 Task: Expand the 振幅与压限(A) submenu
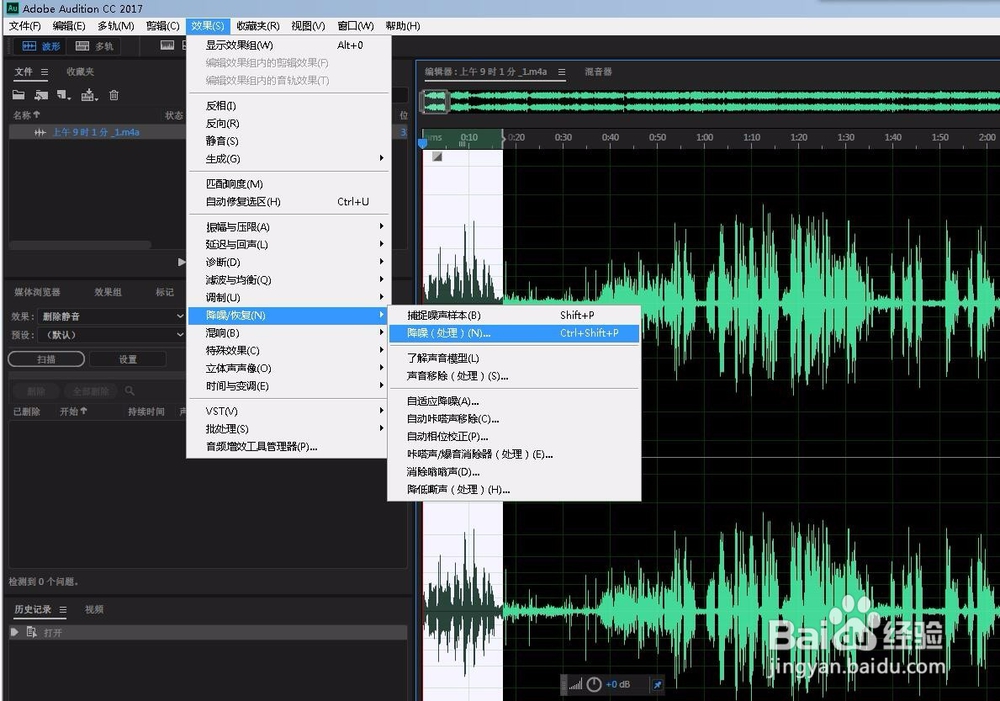(288, 227)
